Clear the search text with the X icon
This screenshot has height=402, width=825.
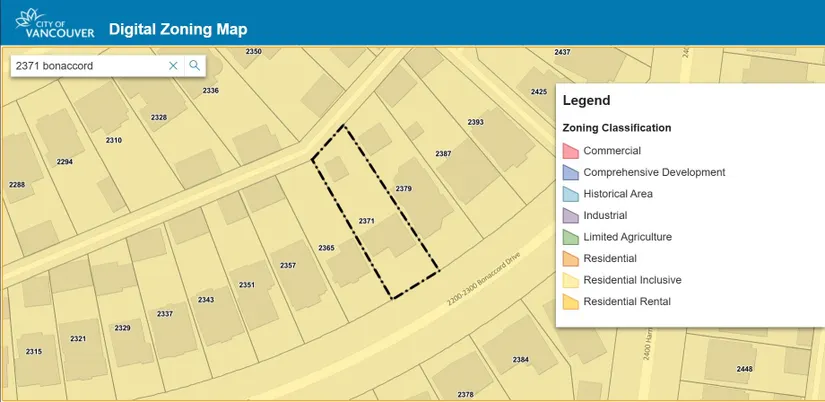tap(173, 66)
